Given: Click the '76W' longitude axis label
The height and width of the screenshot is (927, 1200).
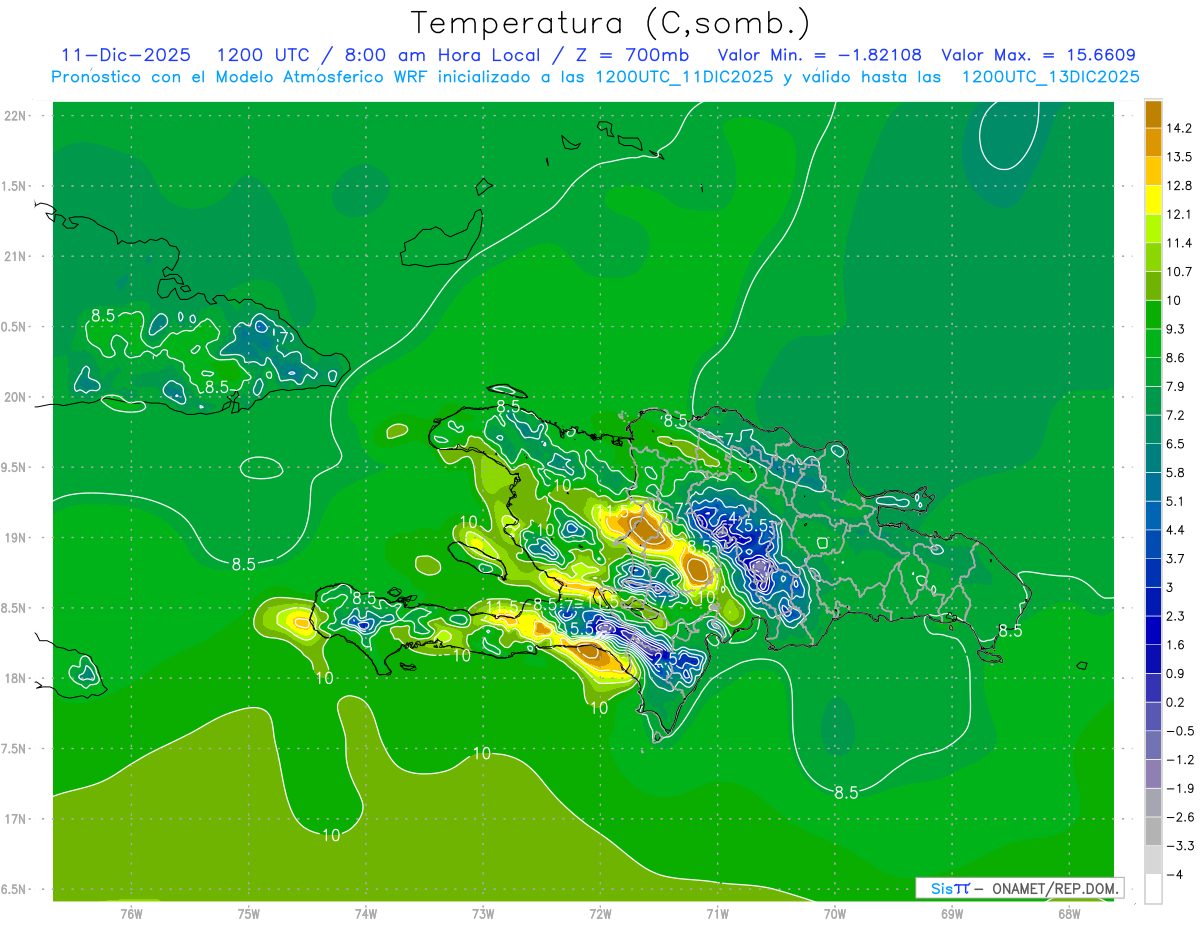Looking at the screenshot, I should (131, 913).
